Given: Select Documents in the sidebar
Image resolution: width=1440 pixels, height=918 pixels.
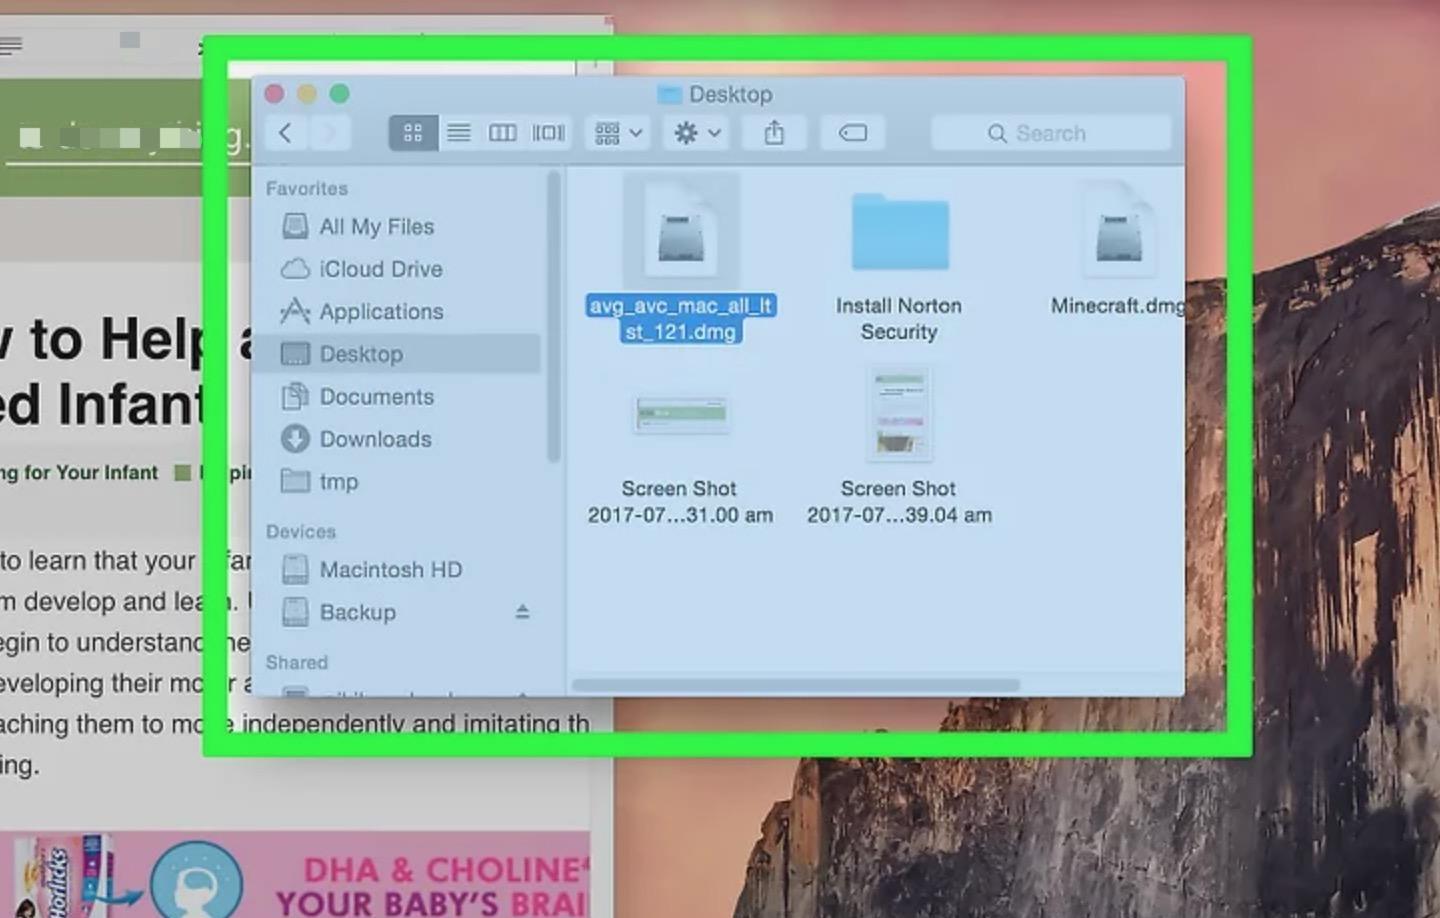Looking at the screenshot, I should click(x=376, y=397).
